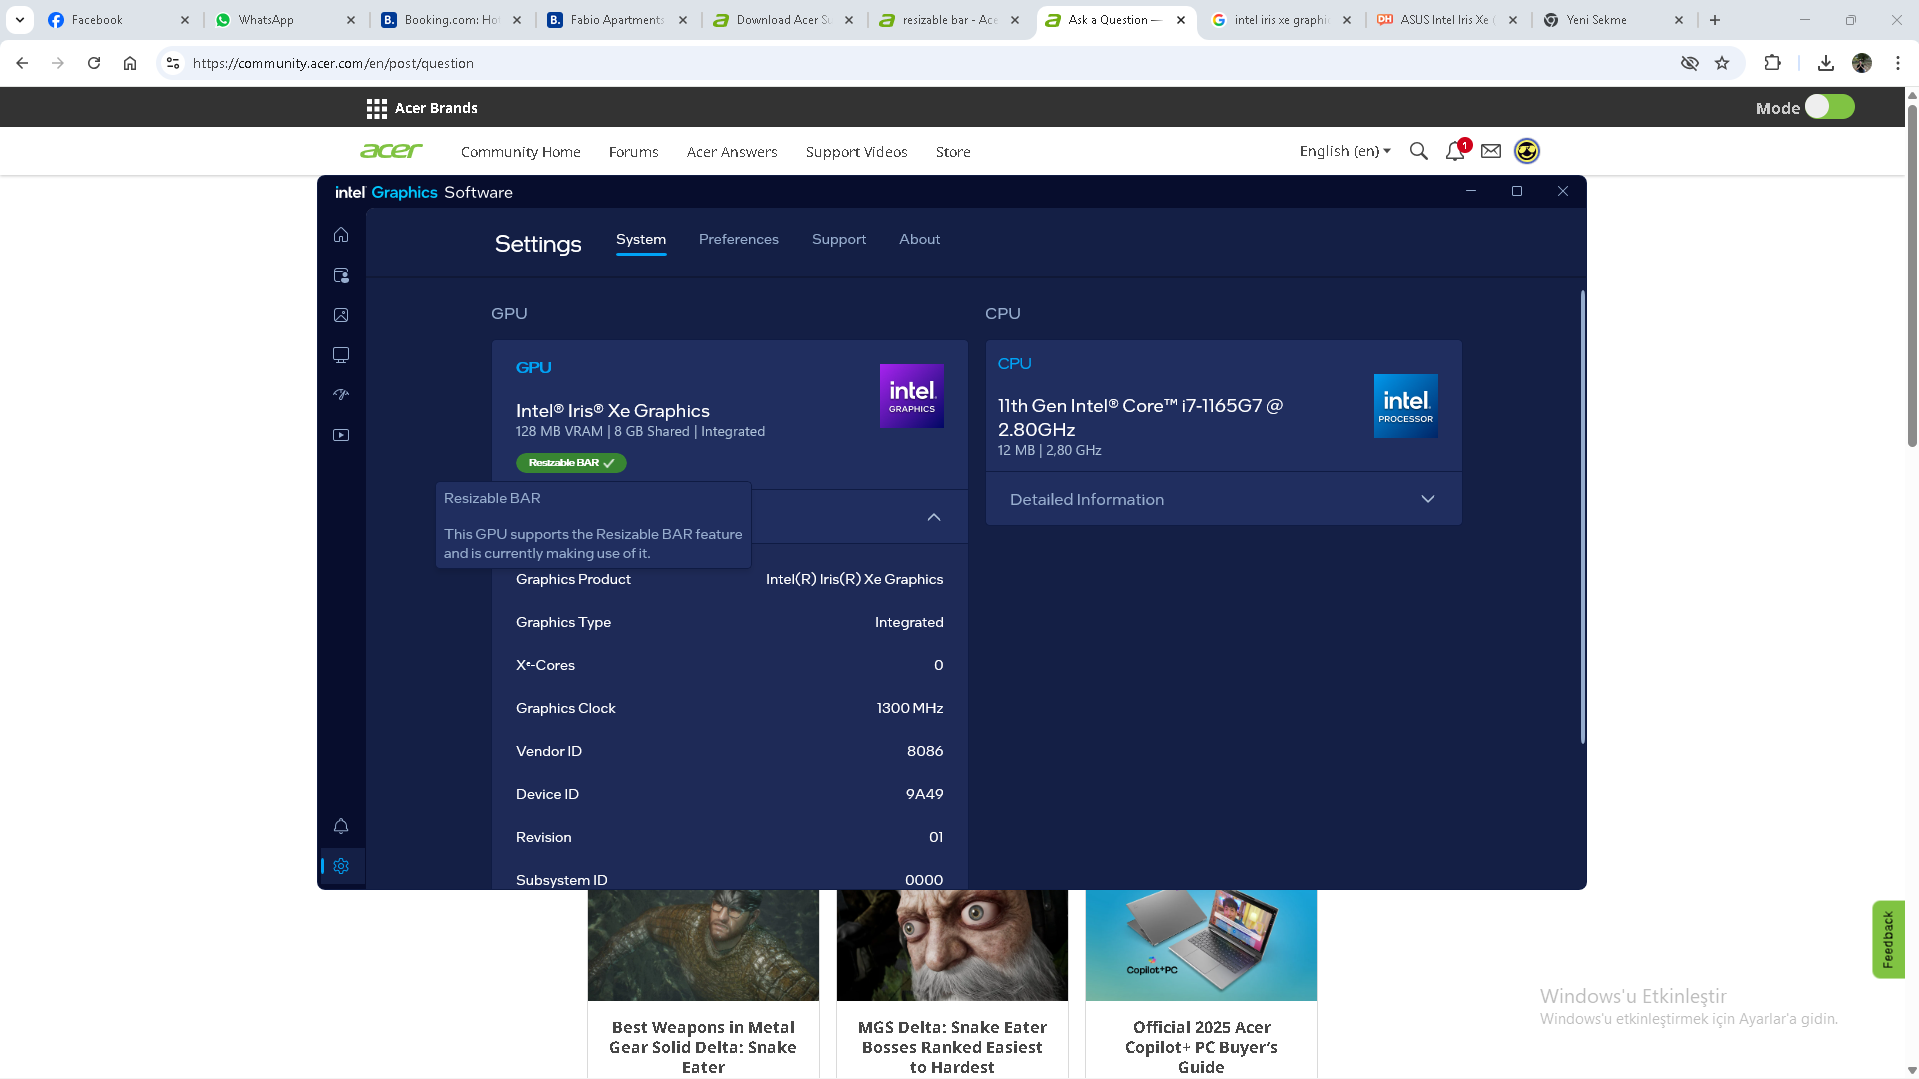Switch to Support tab
Image resolution: width=1919 pixels, height=1079 pixels.
[839, 239]
